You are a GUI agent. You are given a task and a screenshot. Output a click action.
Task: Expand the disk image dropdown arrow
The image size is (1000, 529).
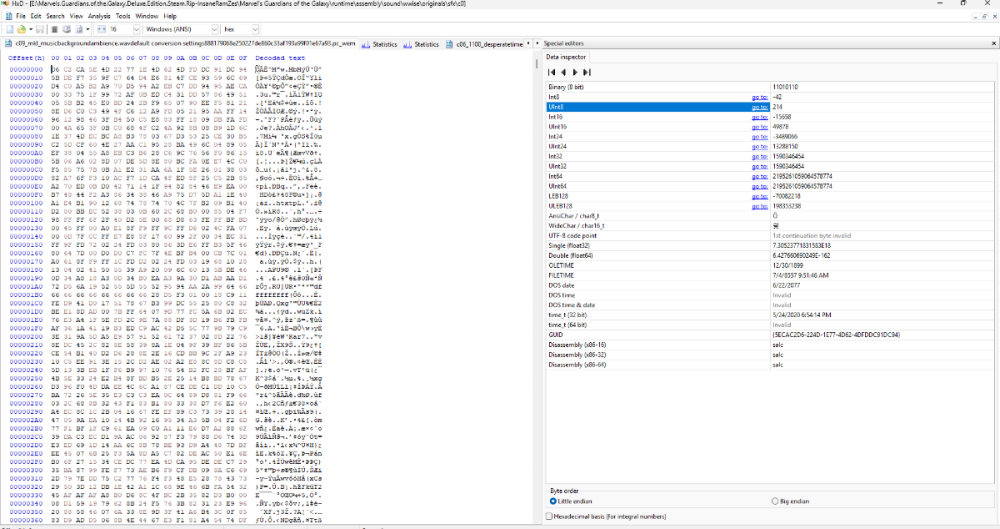pyautogui.click(x=87, y=29)
